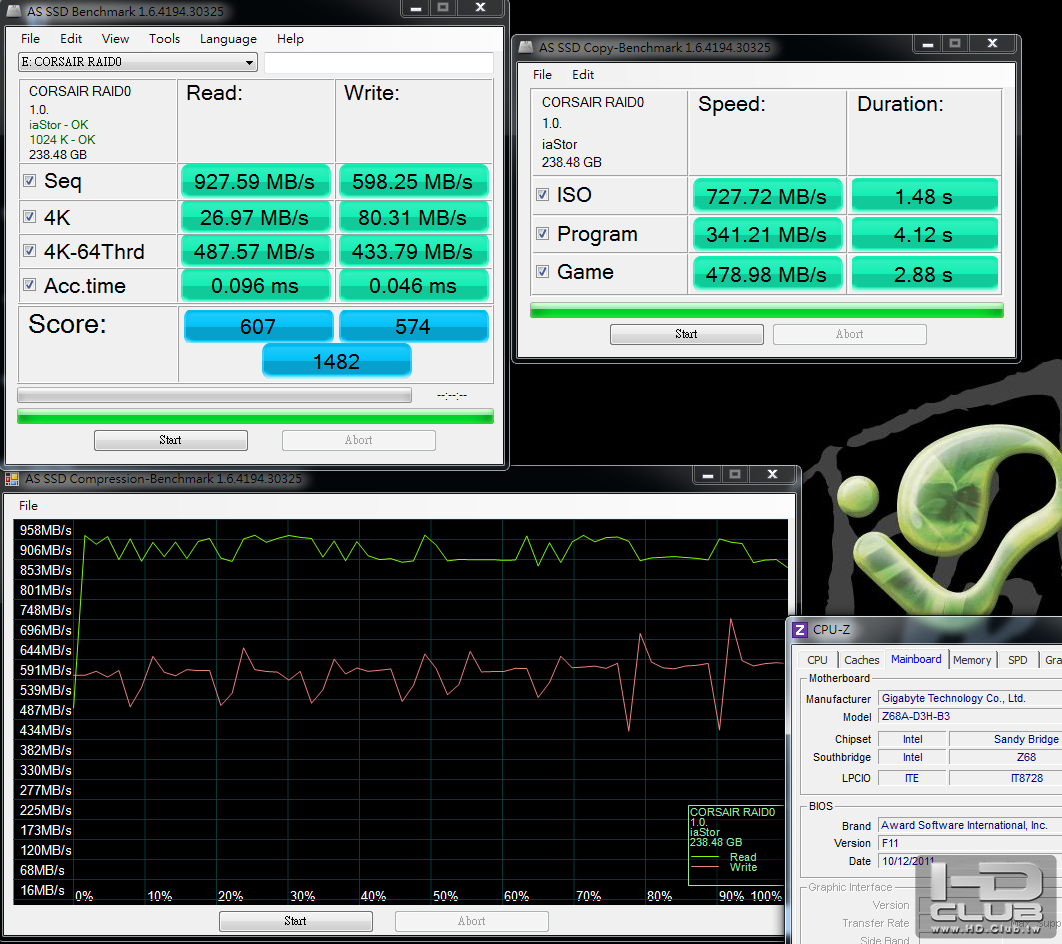The height and width of the screenshot is (944, 1062).
Task: Click the 4K-64Thrd write result 433.79 MB/s
Action: 413,251
